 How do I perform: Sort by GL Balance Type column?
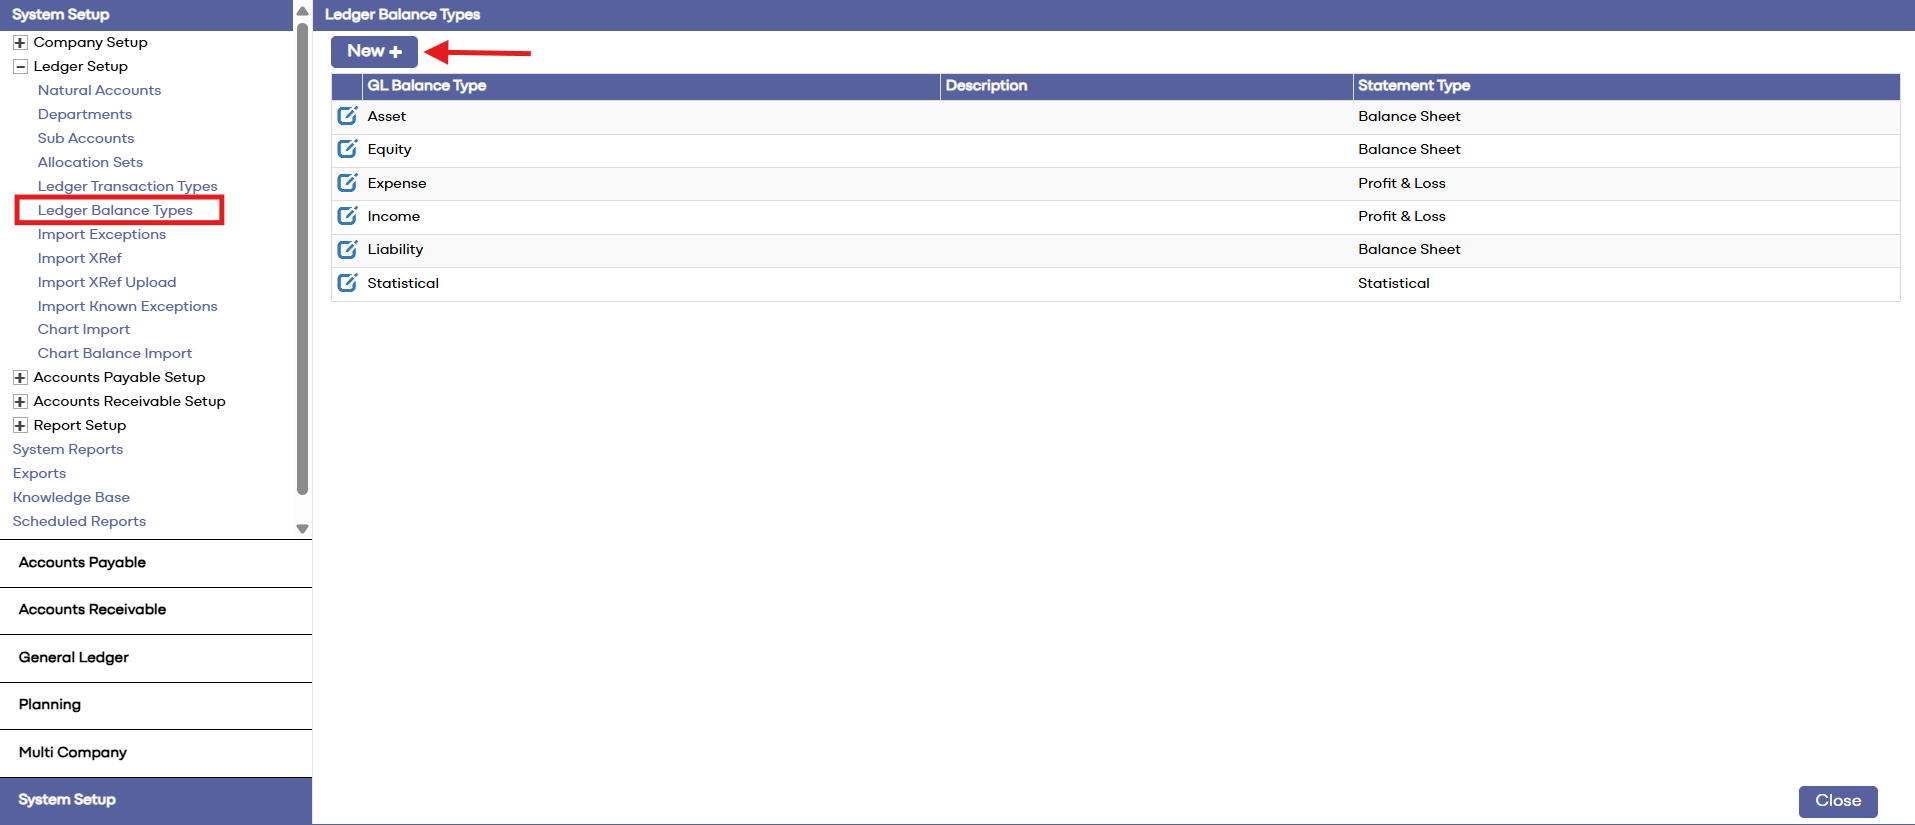pos(651,86)
